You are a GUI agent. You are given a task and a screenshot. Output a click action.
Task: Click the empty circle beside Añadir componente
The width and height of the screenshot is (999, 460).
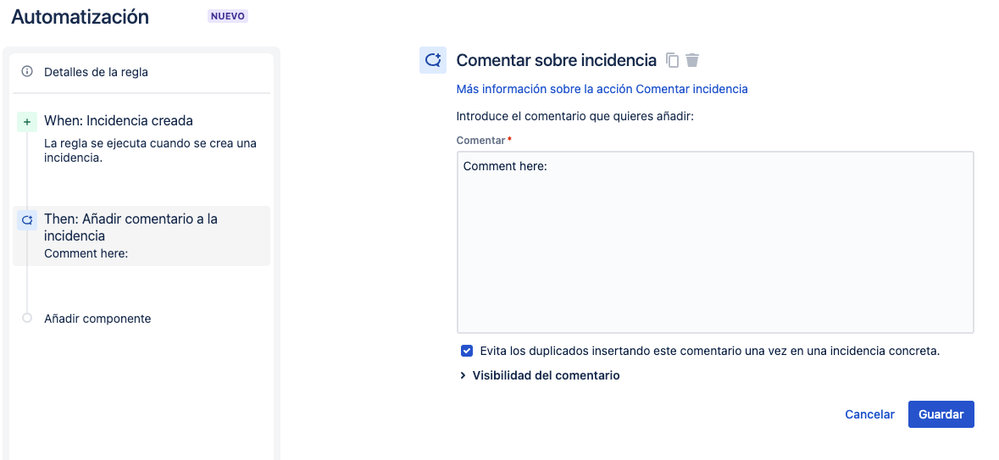[27, 318]
